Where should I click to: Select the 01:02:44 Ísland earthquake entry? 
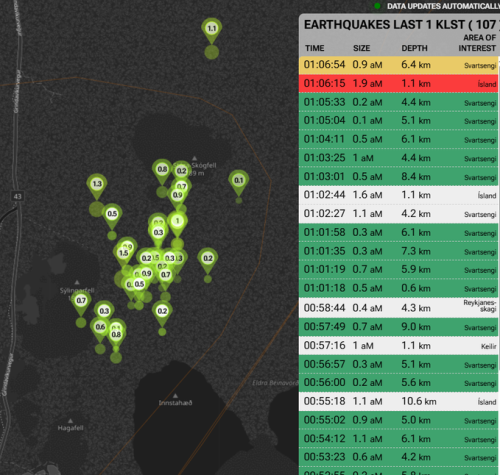click(x=399, y=195)
